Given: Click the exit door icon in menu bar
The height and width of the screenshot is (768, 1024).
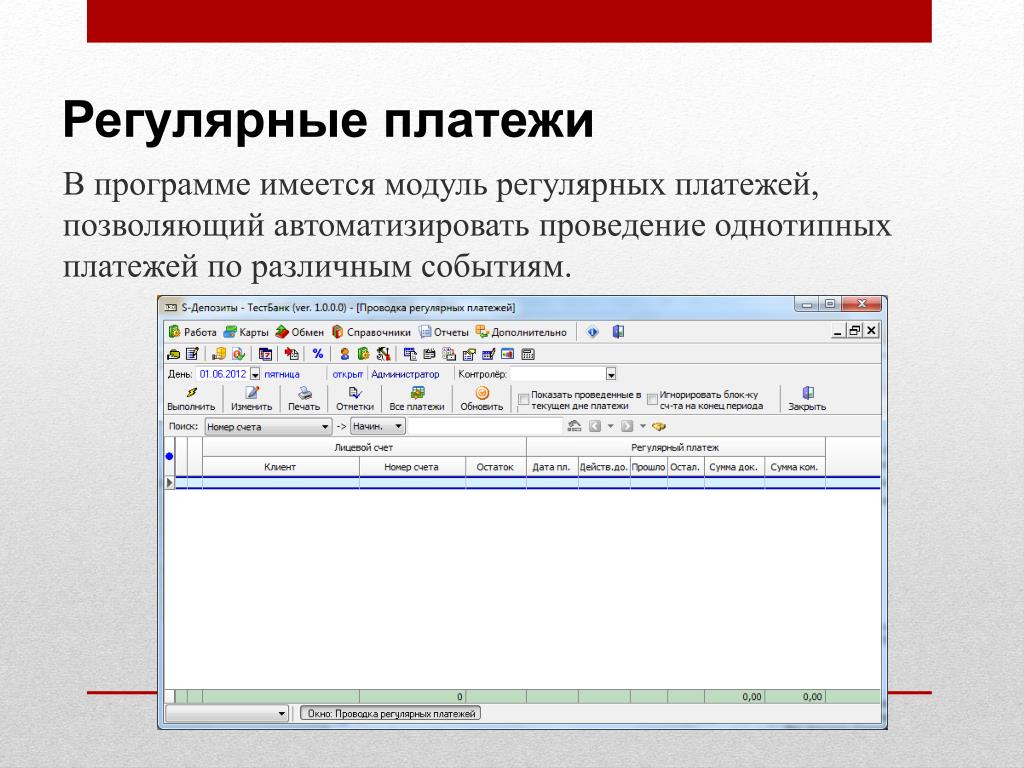Looking at the screenshot, I should click(x=618, y=332).
